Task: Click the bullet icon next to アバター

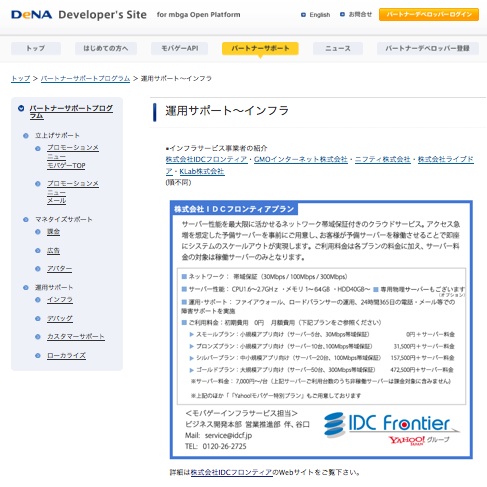Action: [x=38, y=269]
